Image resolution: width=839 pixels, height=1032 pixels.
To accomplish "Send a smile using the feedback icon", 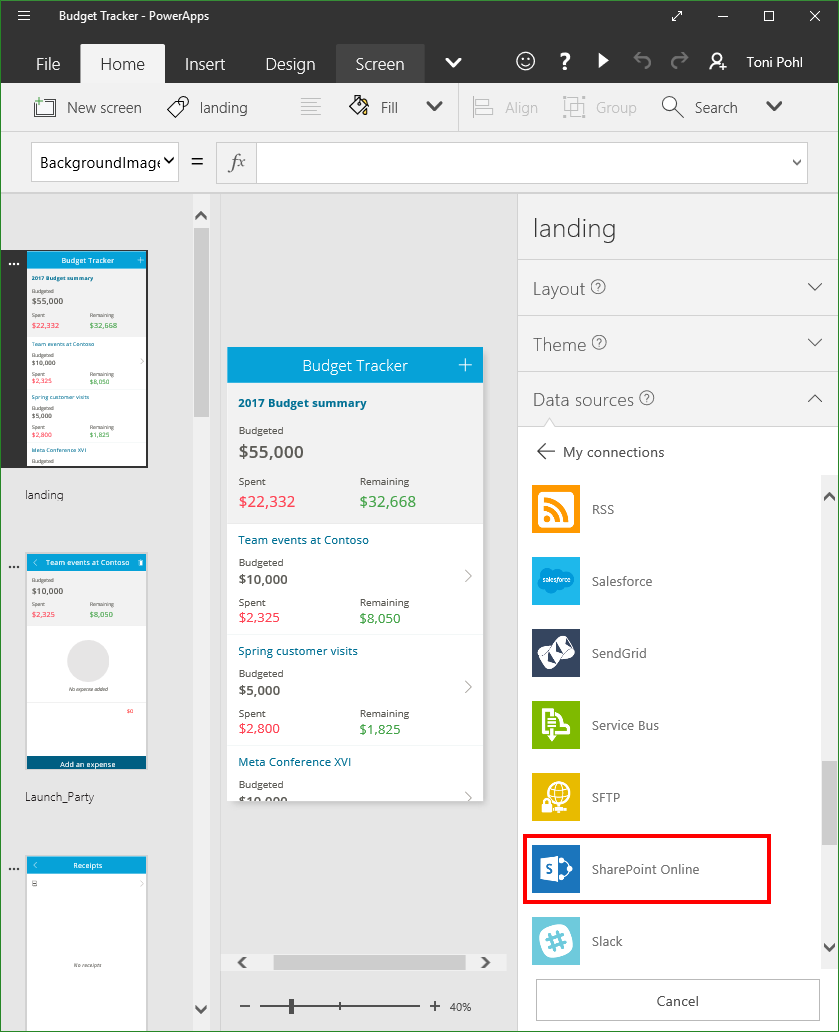I will pos(526,61).
